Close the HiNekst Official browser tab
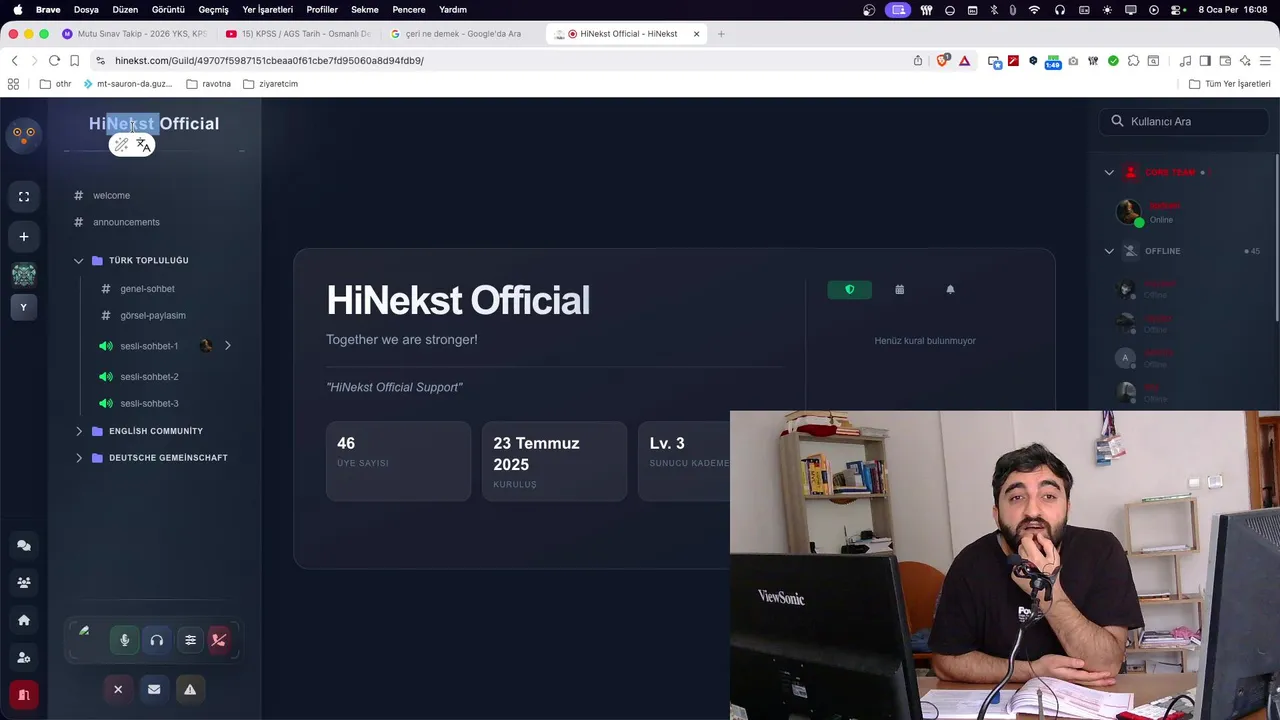Screen dimensions: 1280x720 coord(697,34)
